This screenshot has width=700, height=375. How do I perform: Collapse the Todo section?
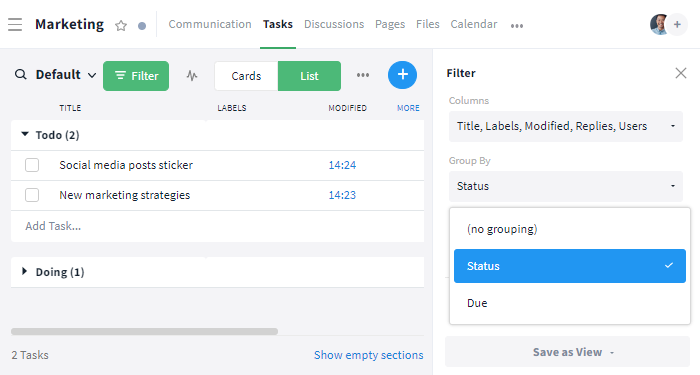coord(25,134)
